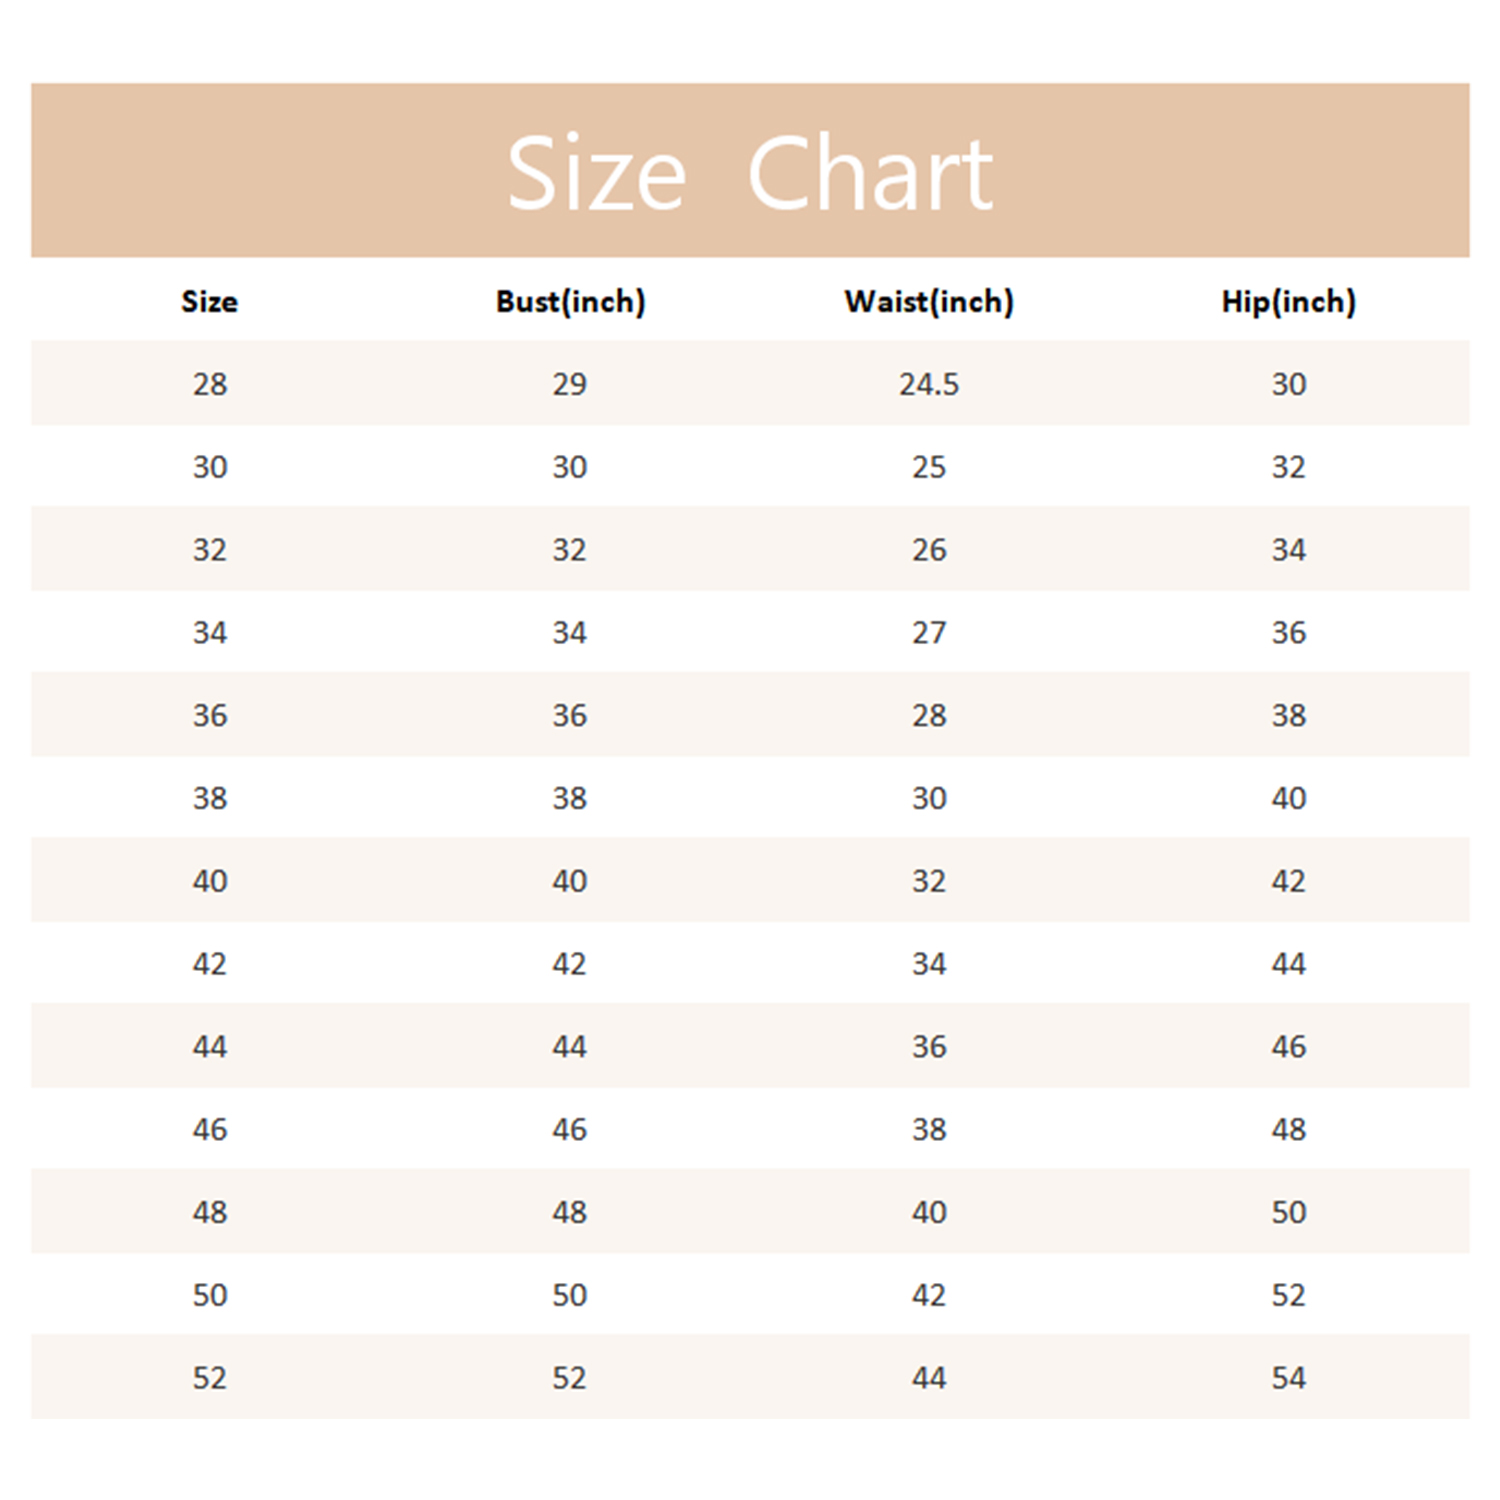Click size 40 in the Size column
1500x1500 pixels.
(210, 881)
